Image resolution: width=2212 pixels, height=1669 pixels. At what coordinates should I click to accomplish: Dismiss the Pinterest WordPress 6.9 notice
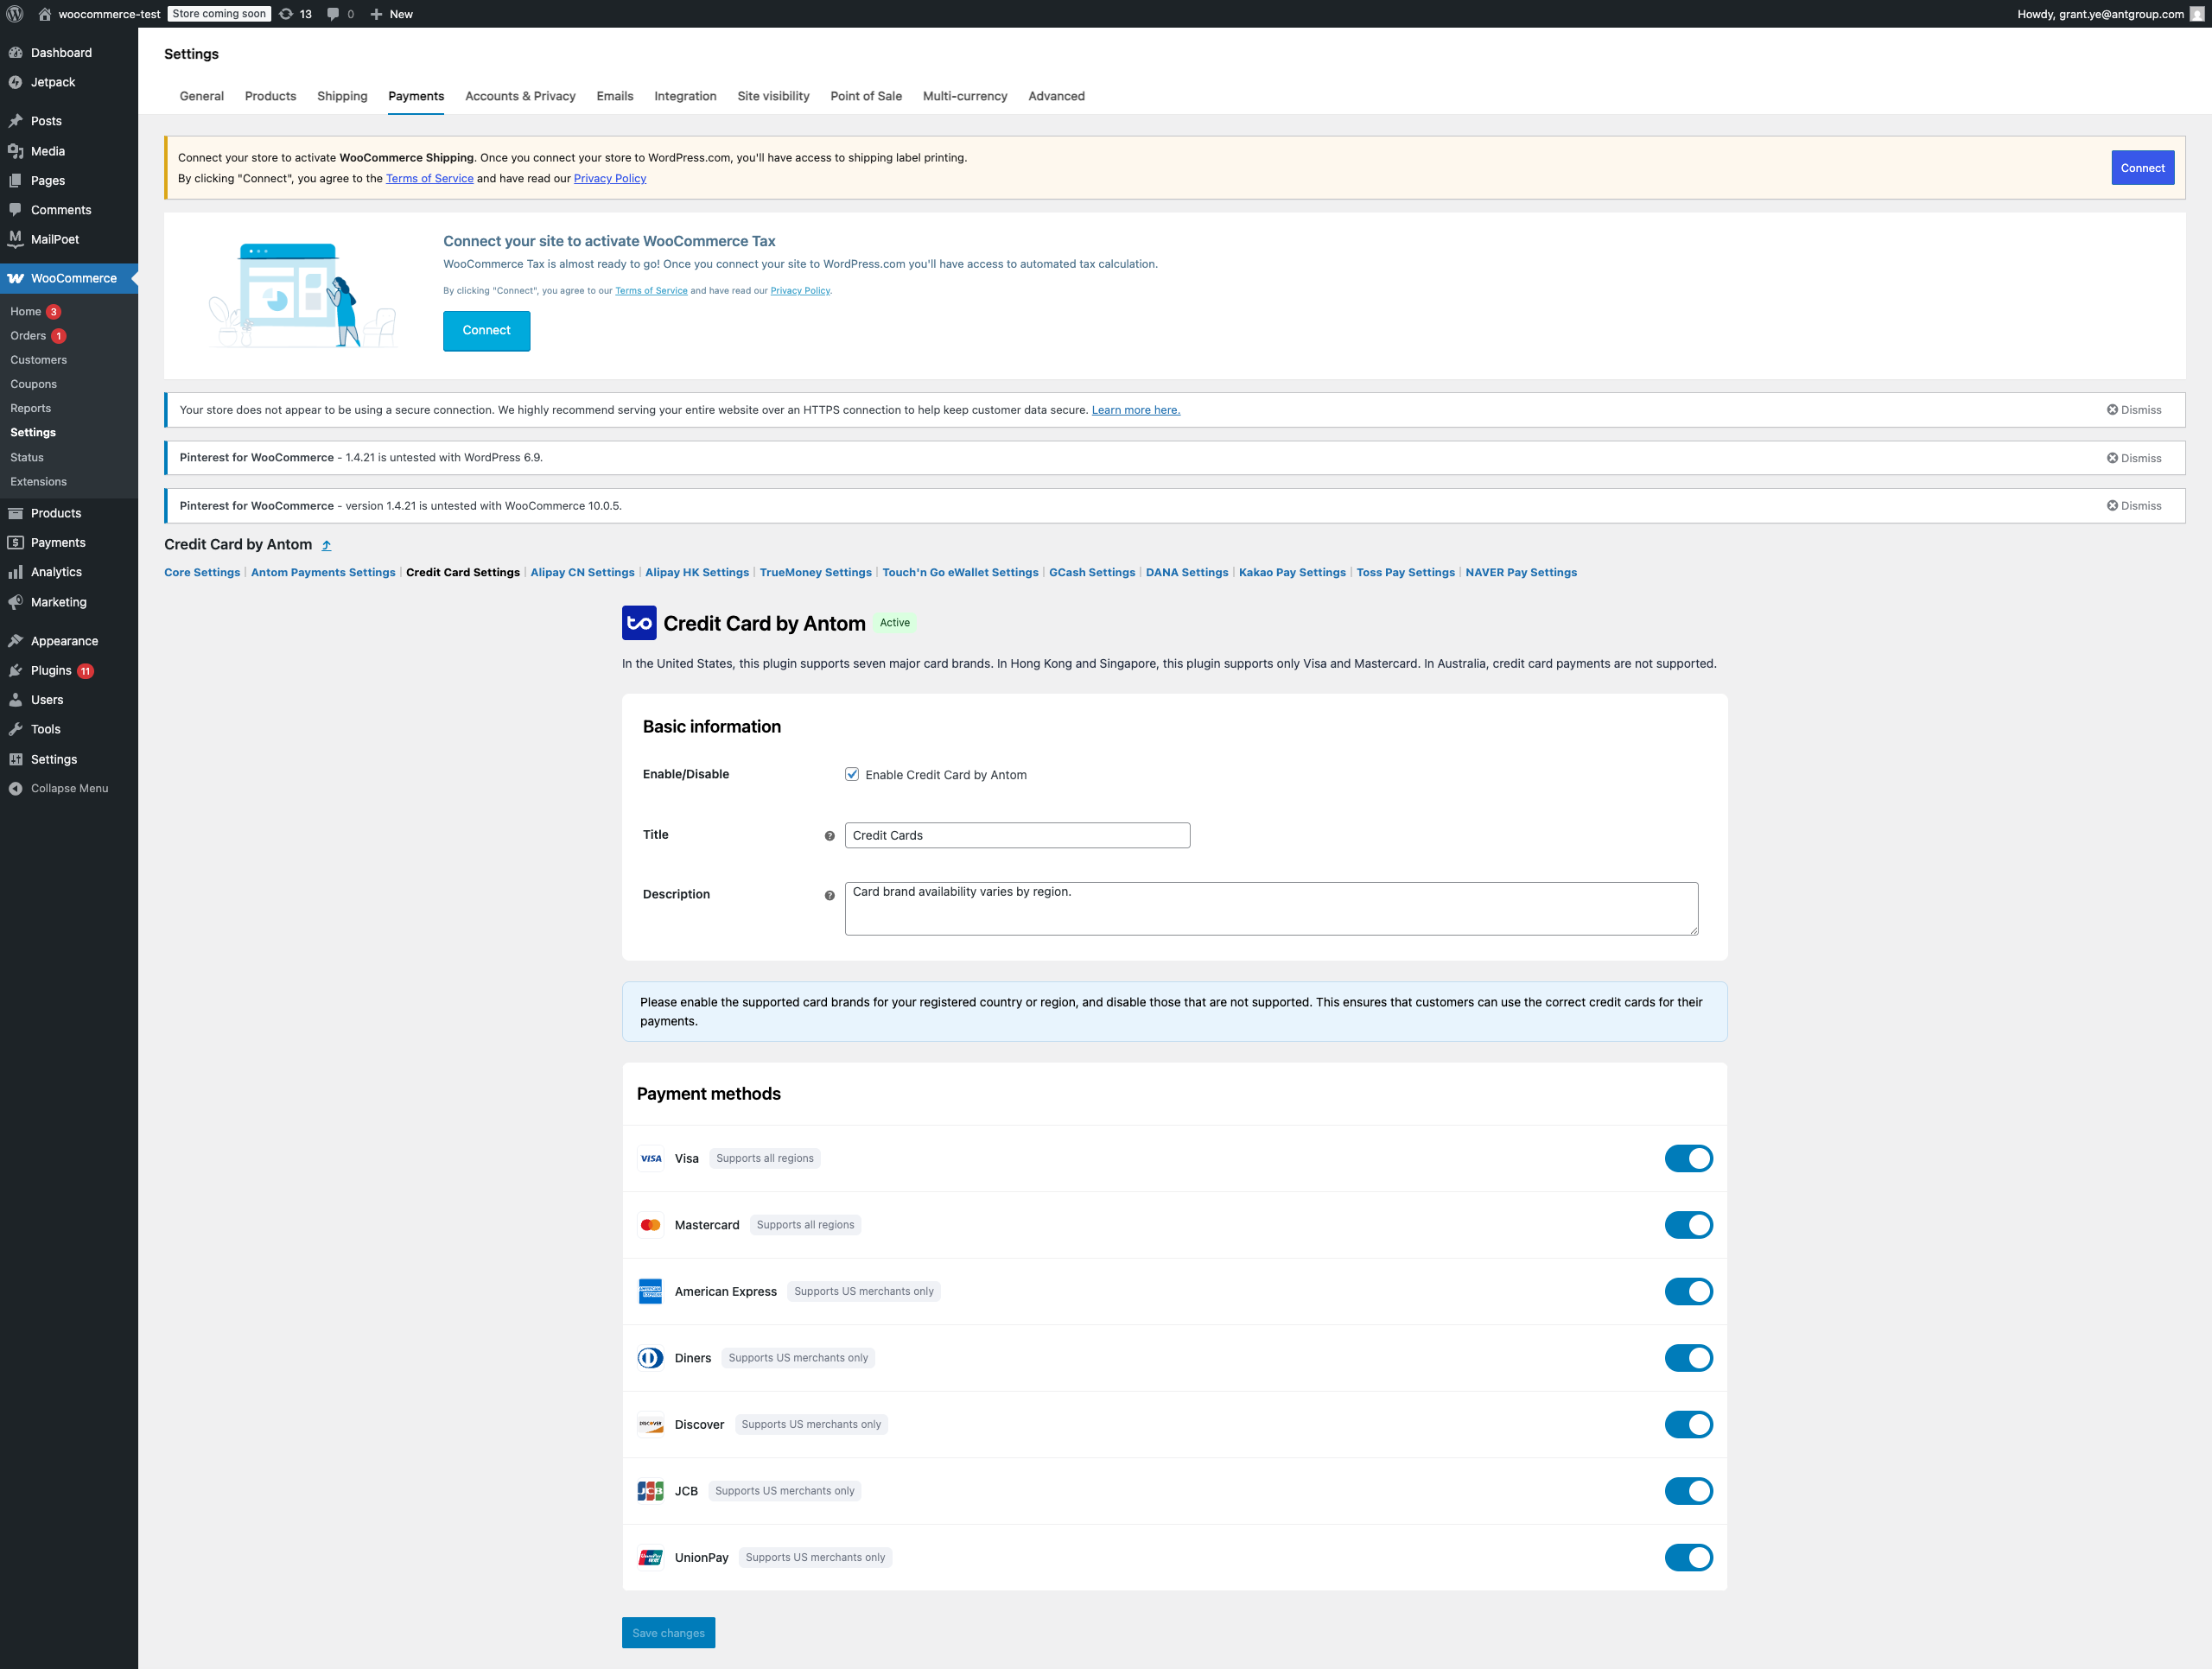coord(2134,458)
